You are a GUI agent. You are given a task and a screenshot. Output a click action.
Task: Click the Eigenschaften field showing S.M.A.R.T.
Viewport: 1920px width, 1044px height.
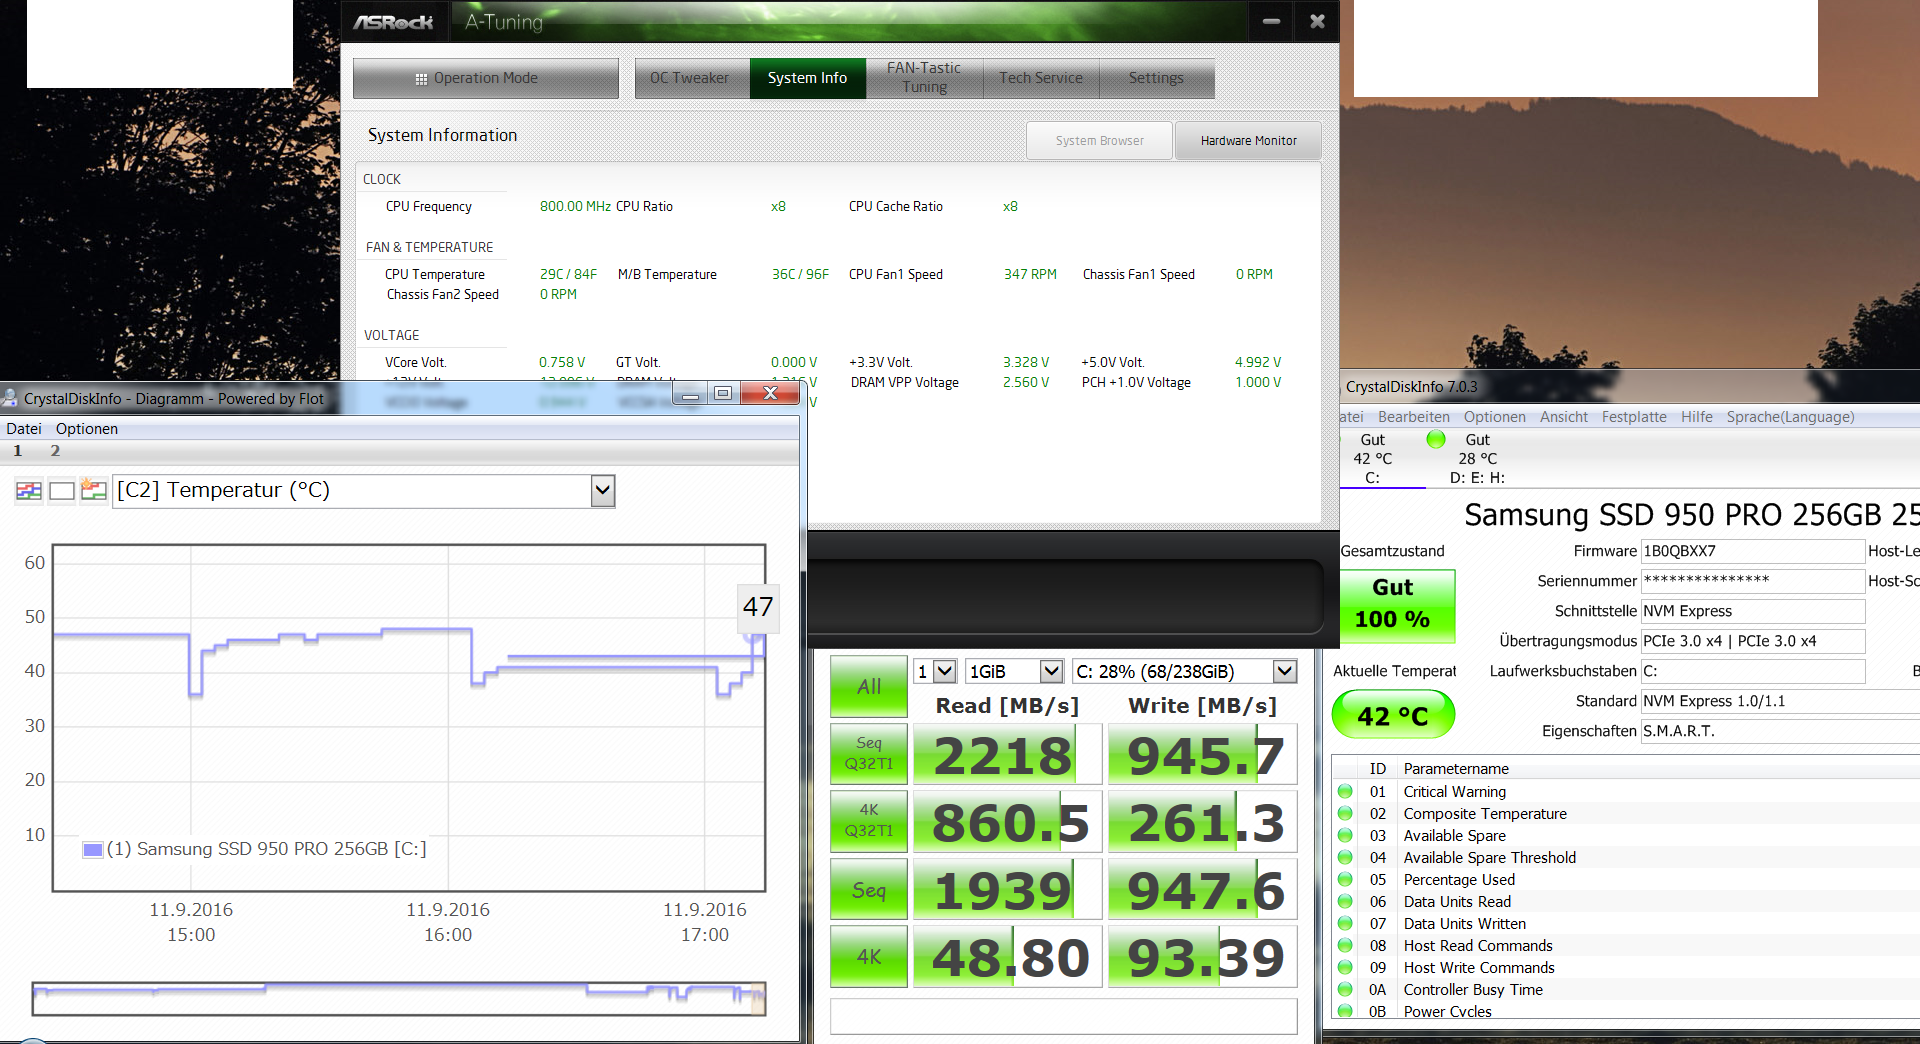pos(1781,731)
